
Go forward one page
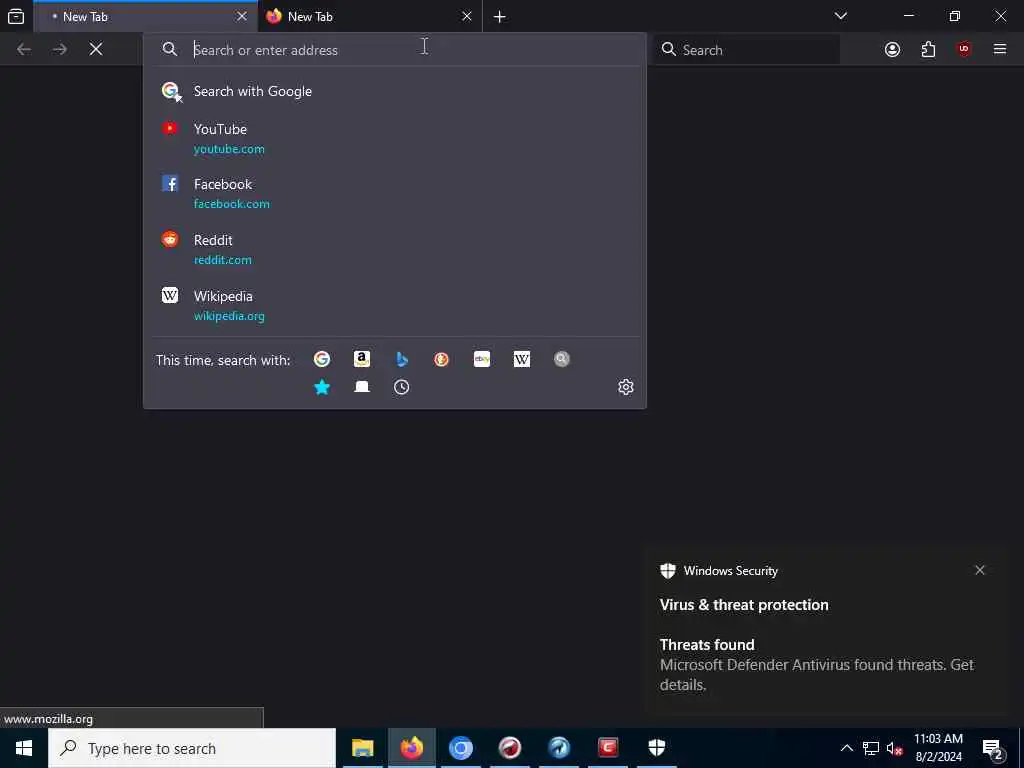60,50
